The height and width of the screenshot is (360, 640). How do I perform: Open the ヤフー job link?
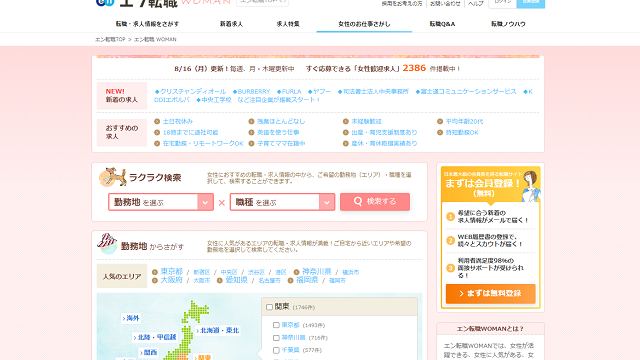tap(319, 91)
